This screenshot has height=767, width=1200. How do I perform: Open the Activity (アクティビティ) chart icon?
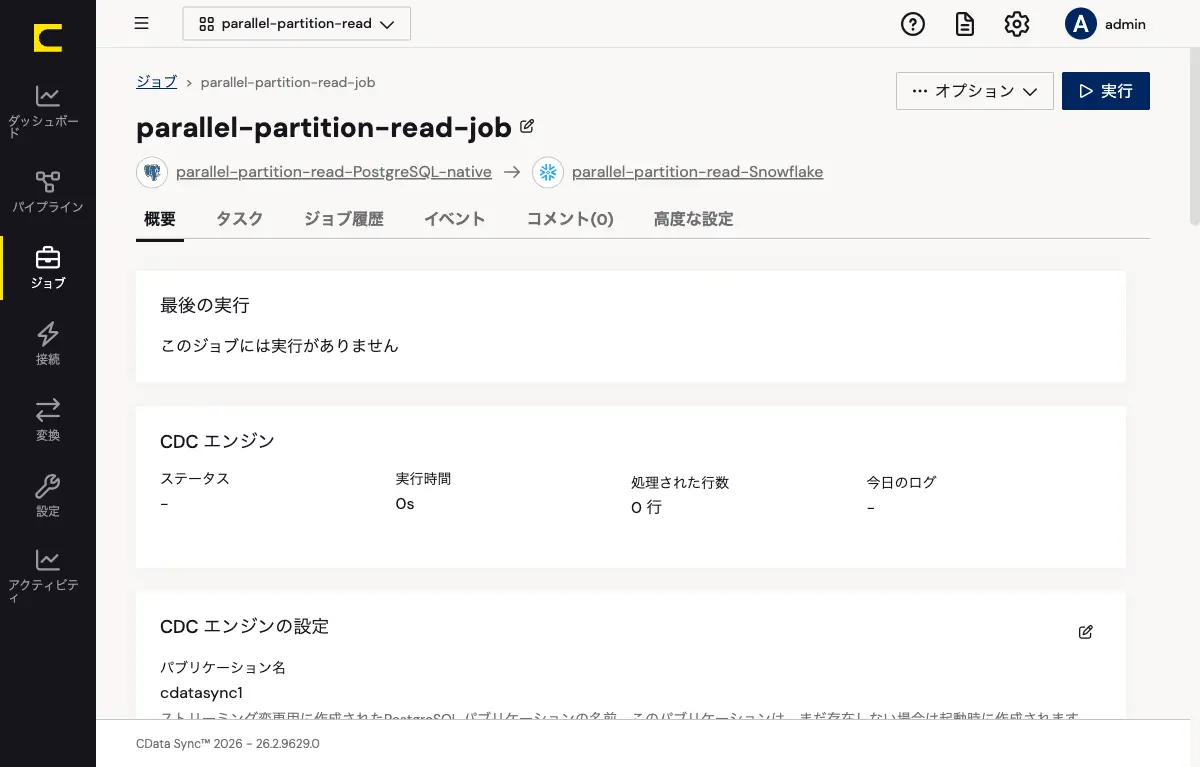[48, 560]
